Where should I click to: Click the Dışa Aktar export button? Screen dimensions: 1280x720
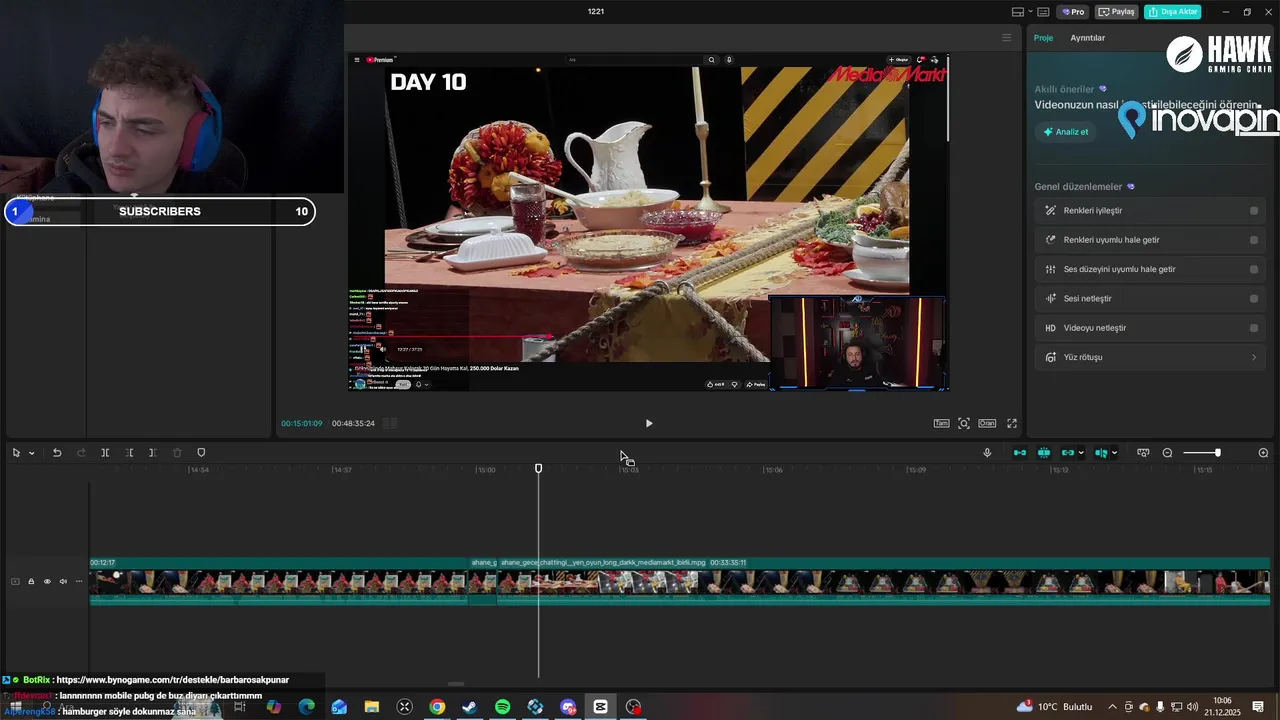coord(1173,12)
